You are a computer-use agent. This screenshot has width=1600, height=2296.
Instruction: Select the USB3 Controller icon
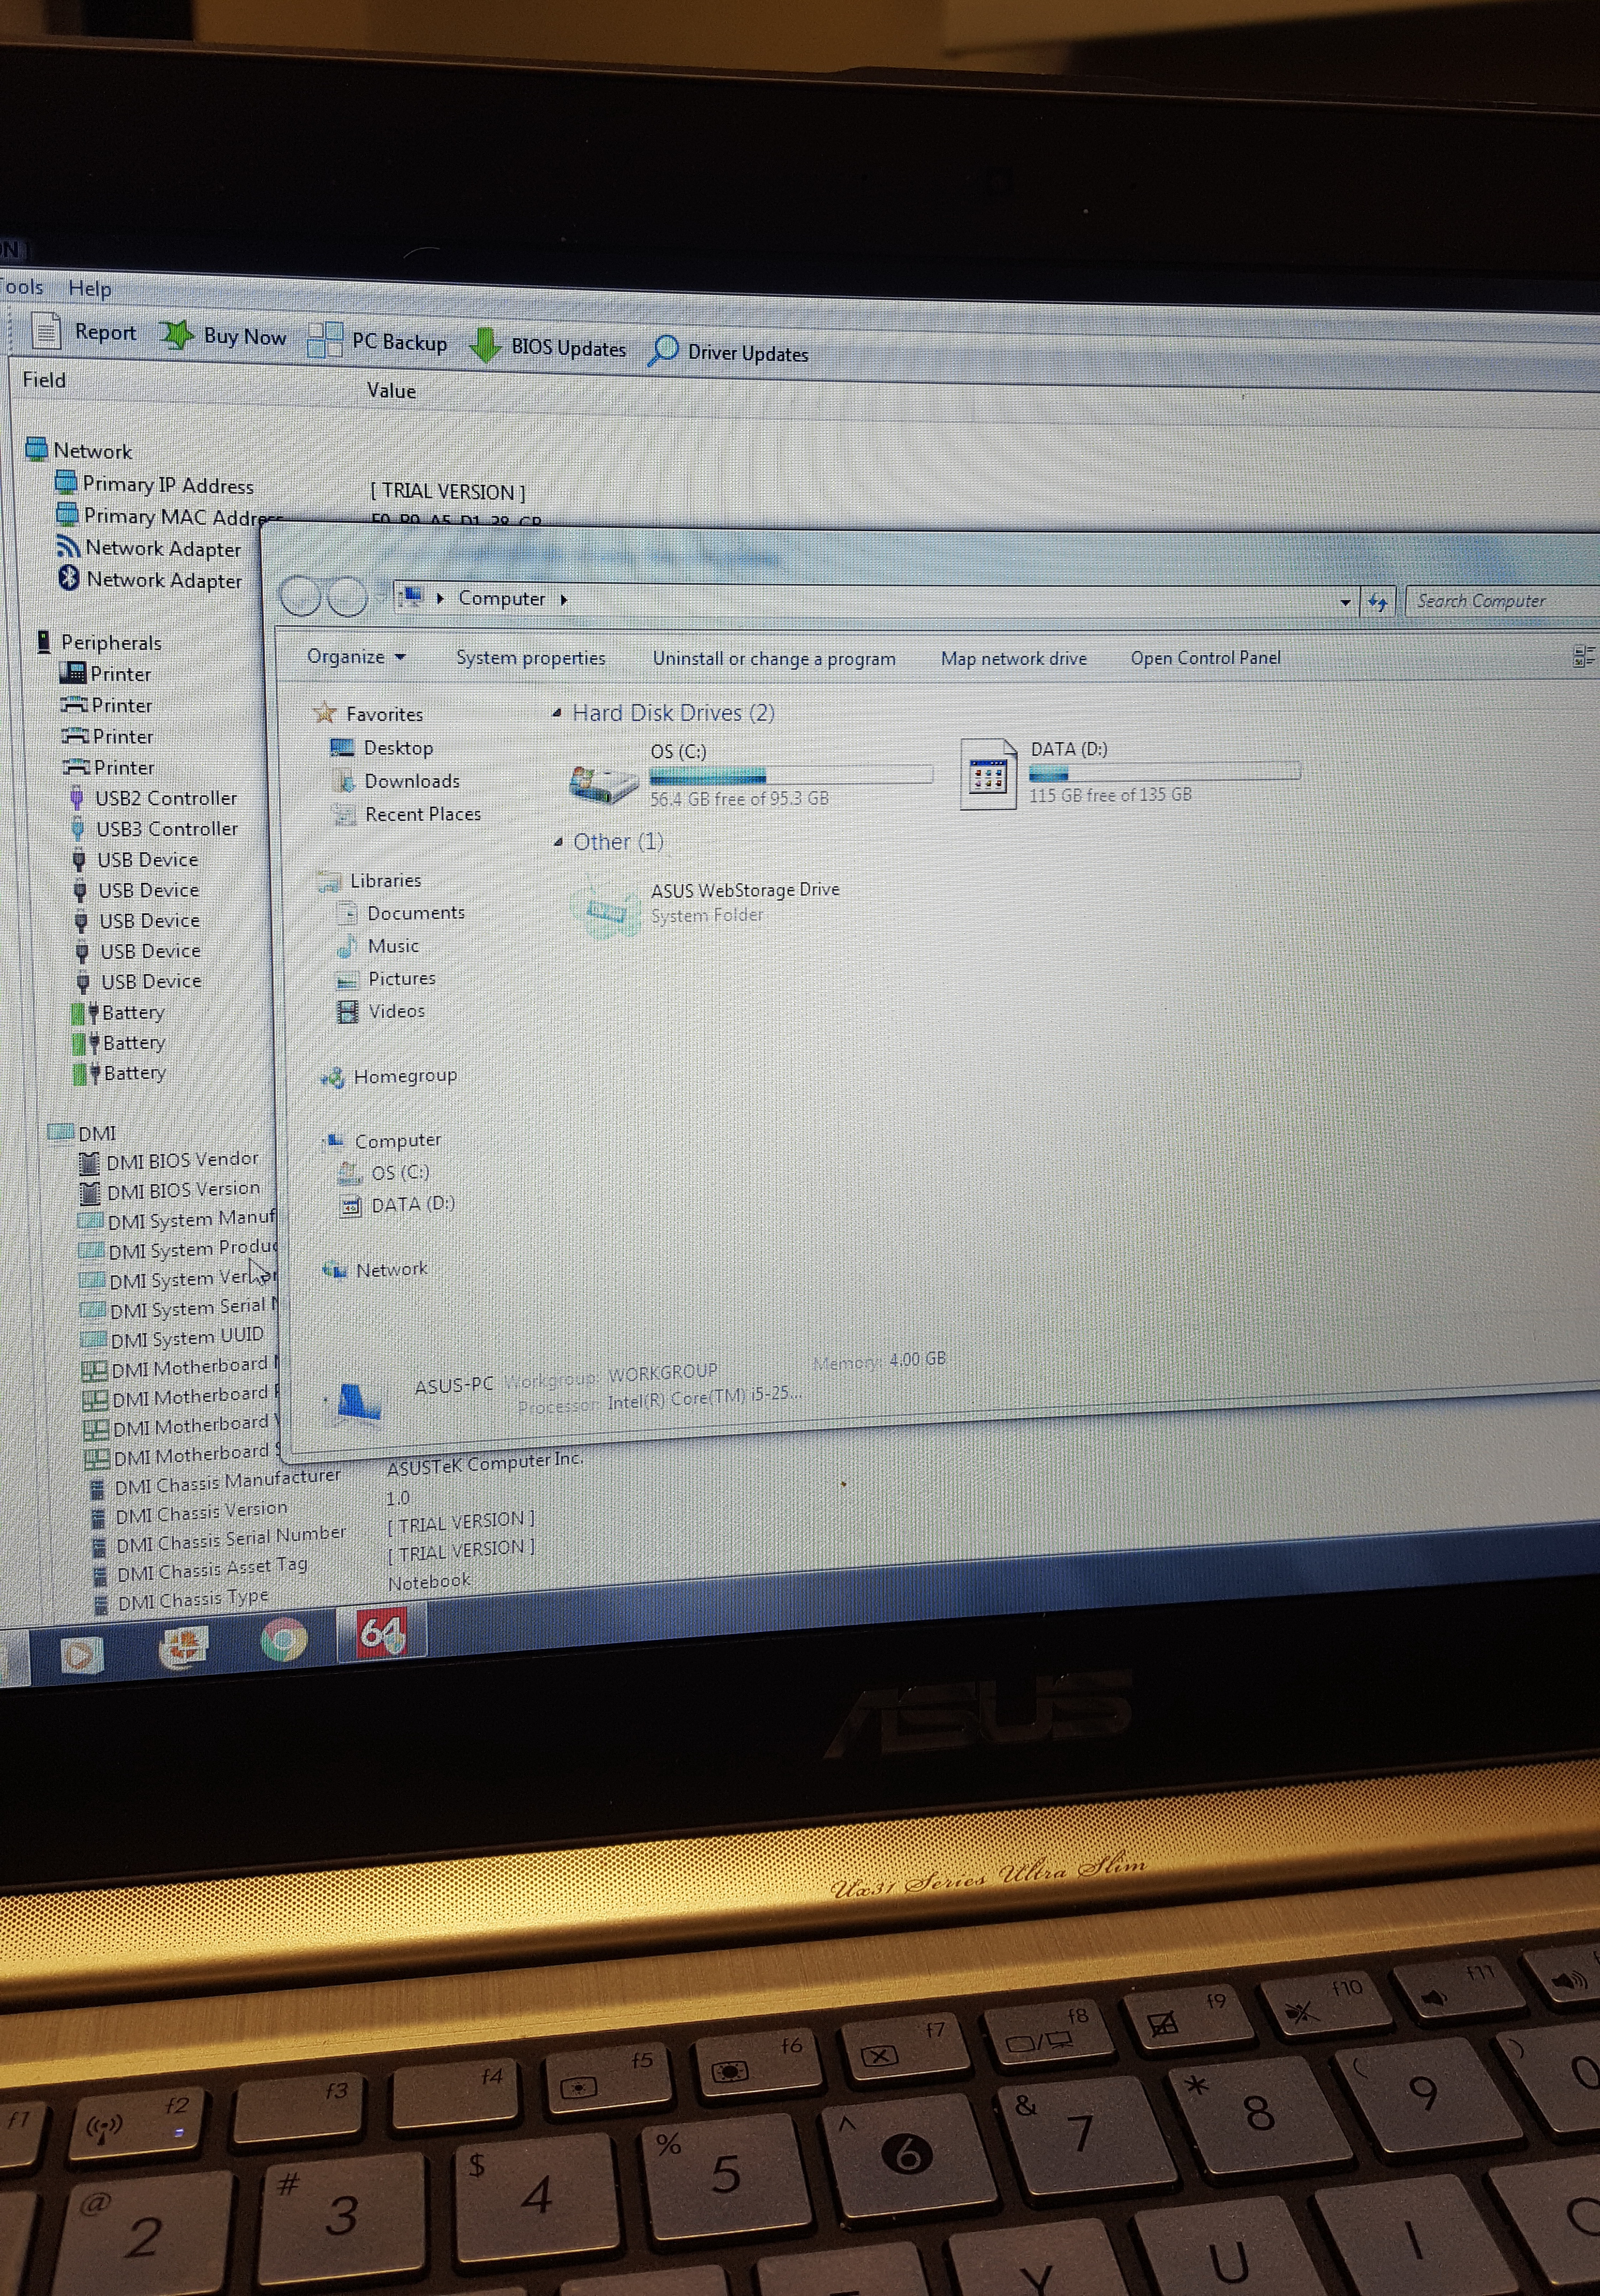(x=78, y=828)
